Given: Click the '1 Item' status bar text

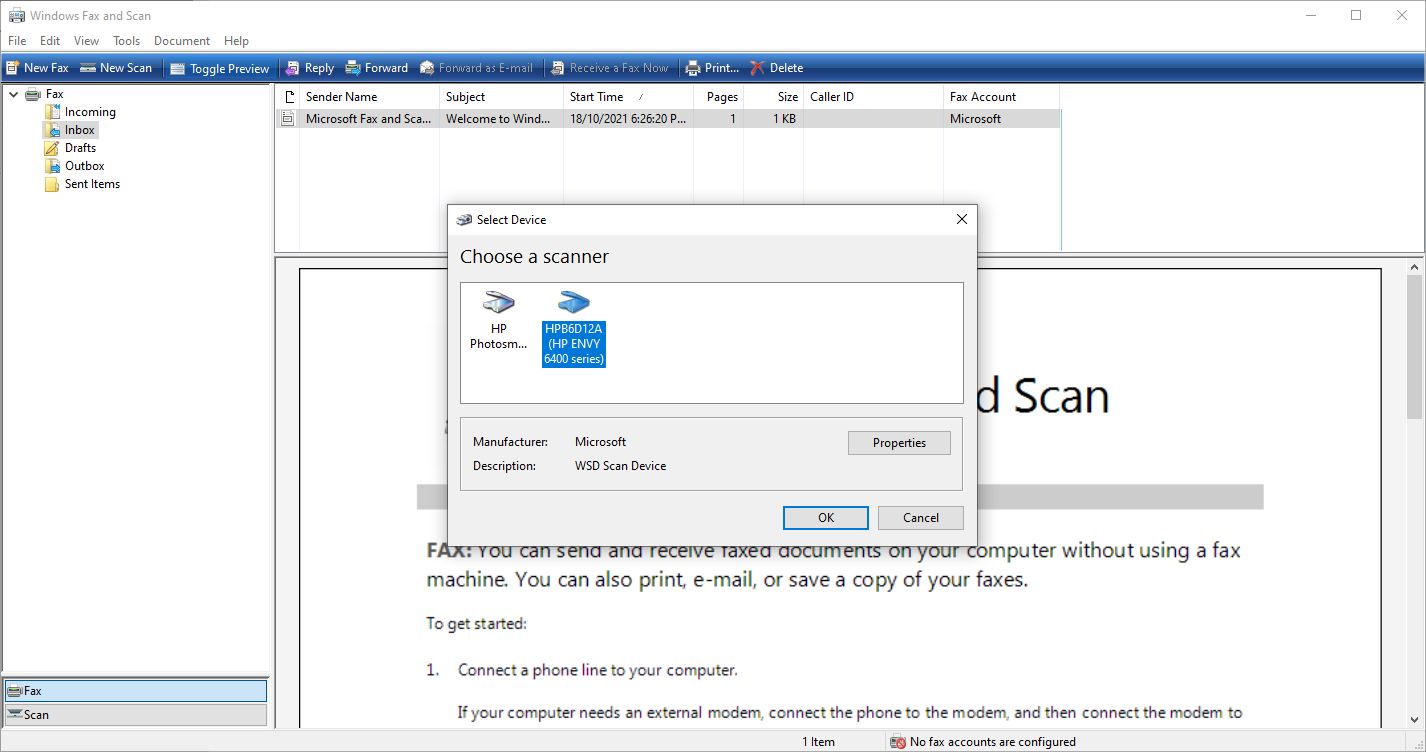Looking at the screenshot, I should click(x=818, y=742).
